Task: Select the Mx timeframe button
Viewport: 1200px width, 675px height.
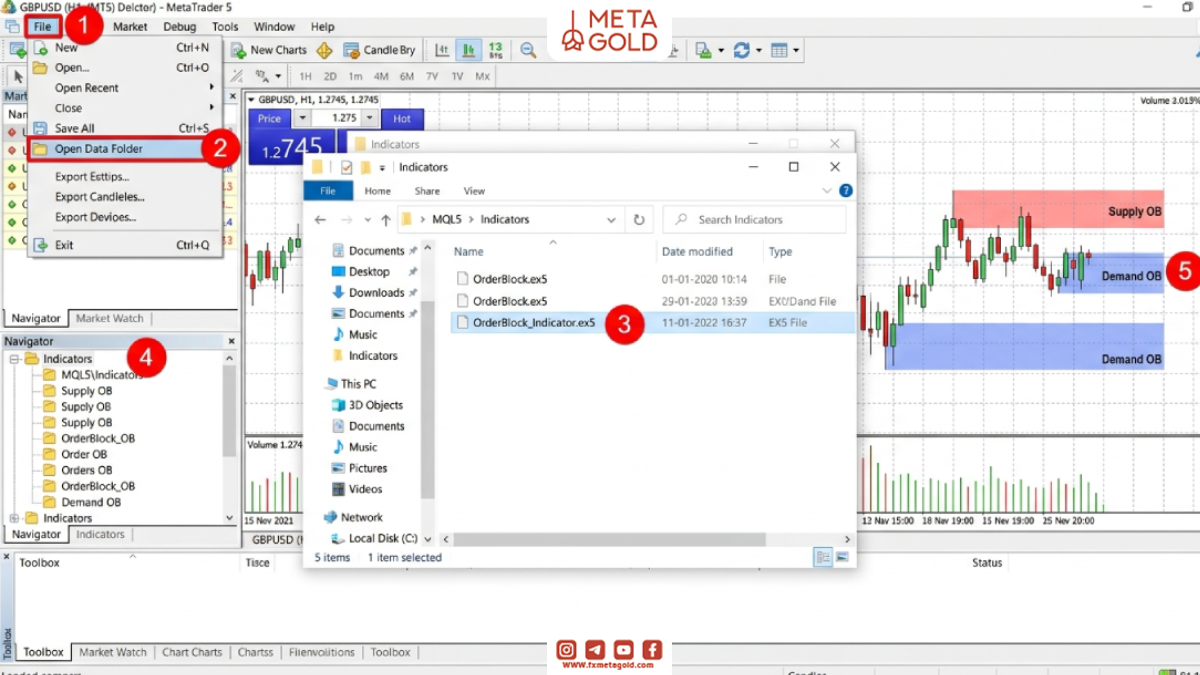Action: click(483, 76)
